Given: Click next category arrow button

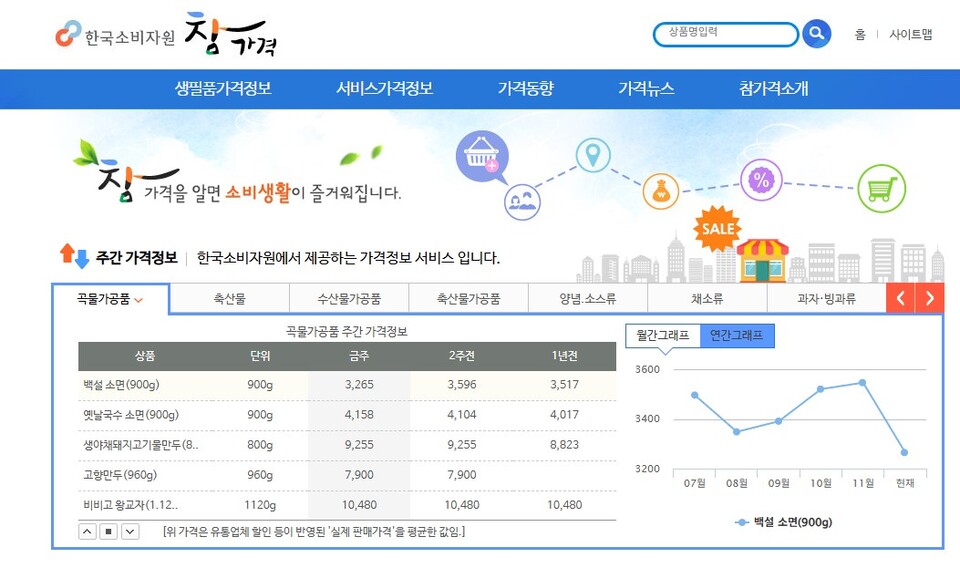Looking at the screenshot, I should pos(929,298).
